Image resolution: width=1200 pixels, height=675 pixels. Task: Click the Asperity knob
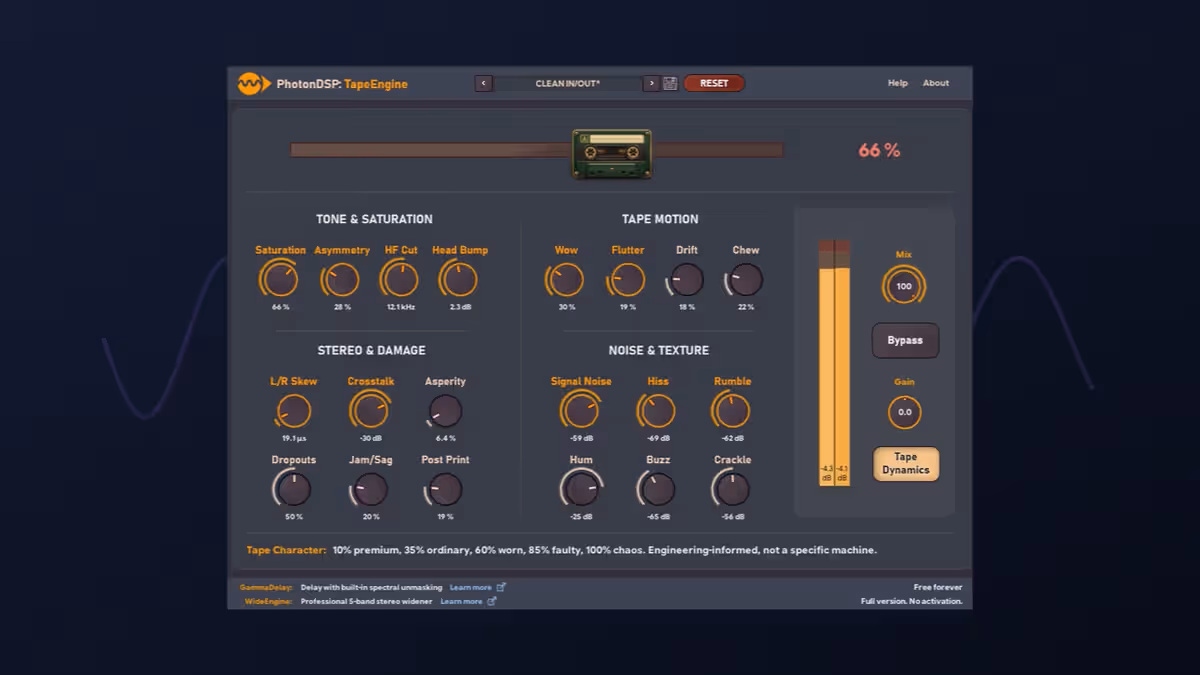[445, 410]
